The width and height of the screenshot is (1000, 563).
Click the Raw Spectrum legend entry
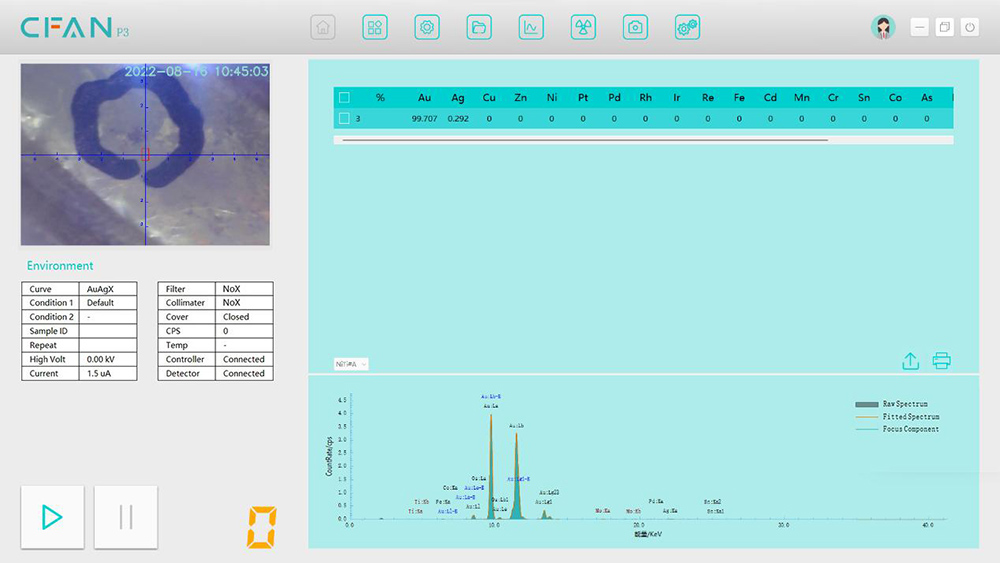[892, 404]
